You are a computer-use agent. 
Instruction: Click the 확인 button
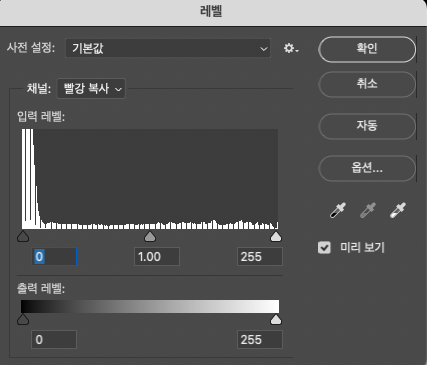point(367,49)
